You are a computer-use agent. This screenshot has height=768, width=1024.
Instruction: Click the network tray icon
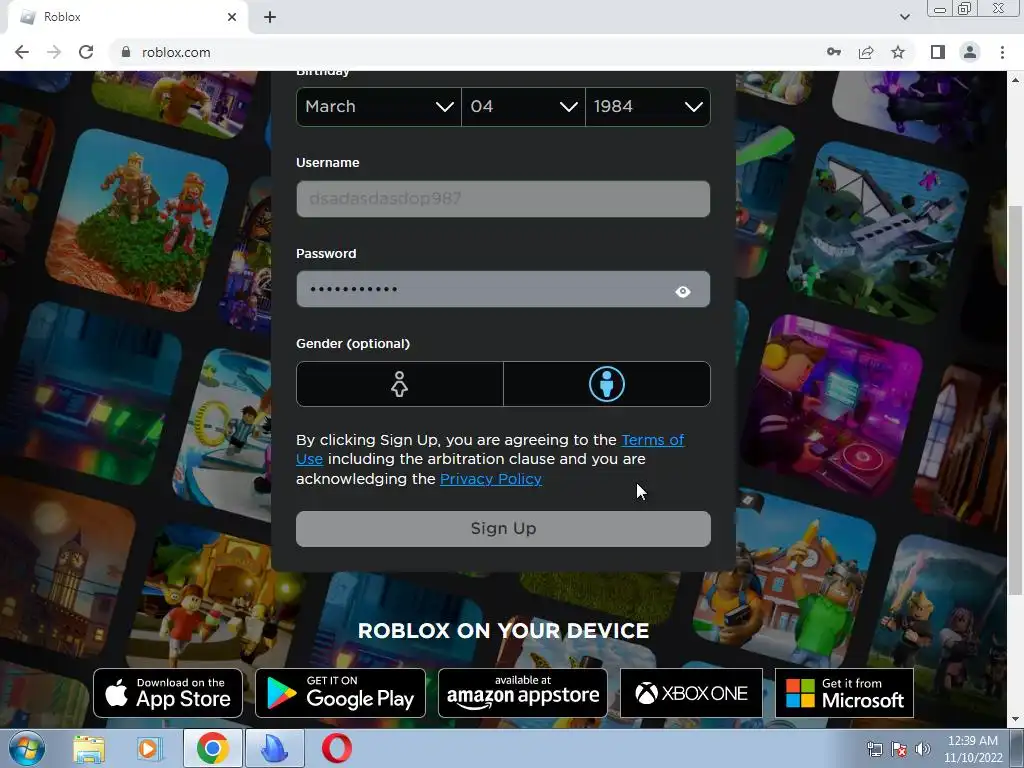click(874, 750)
